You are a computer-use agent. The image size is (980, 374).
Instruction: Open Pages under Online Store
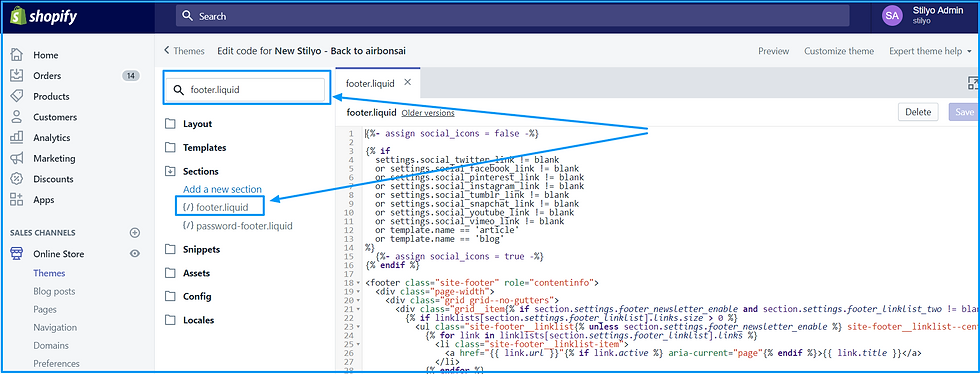tap(45, 310)
